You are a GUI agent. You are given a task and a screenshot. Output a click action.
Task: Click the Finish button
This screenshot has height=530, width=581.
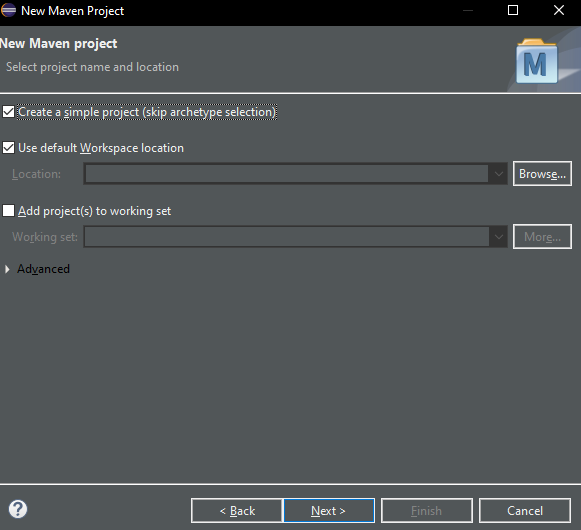[x=426, y=511]
